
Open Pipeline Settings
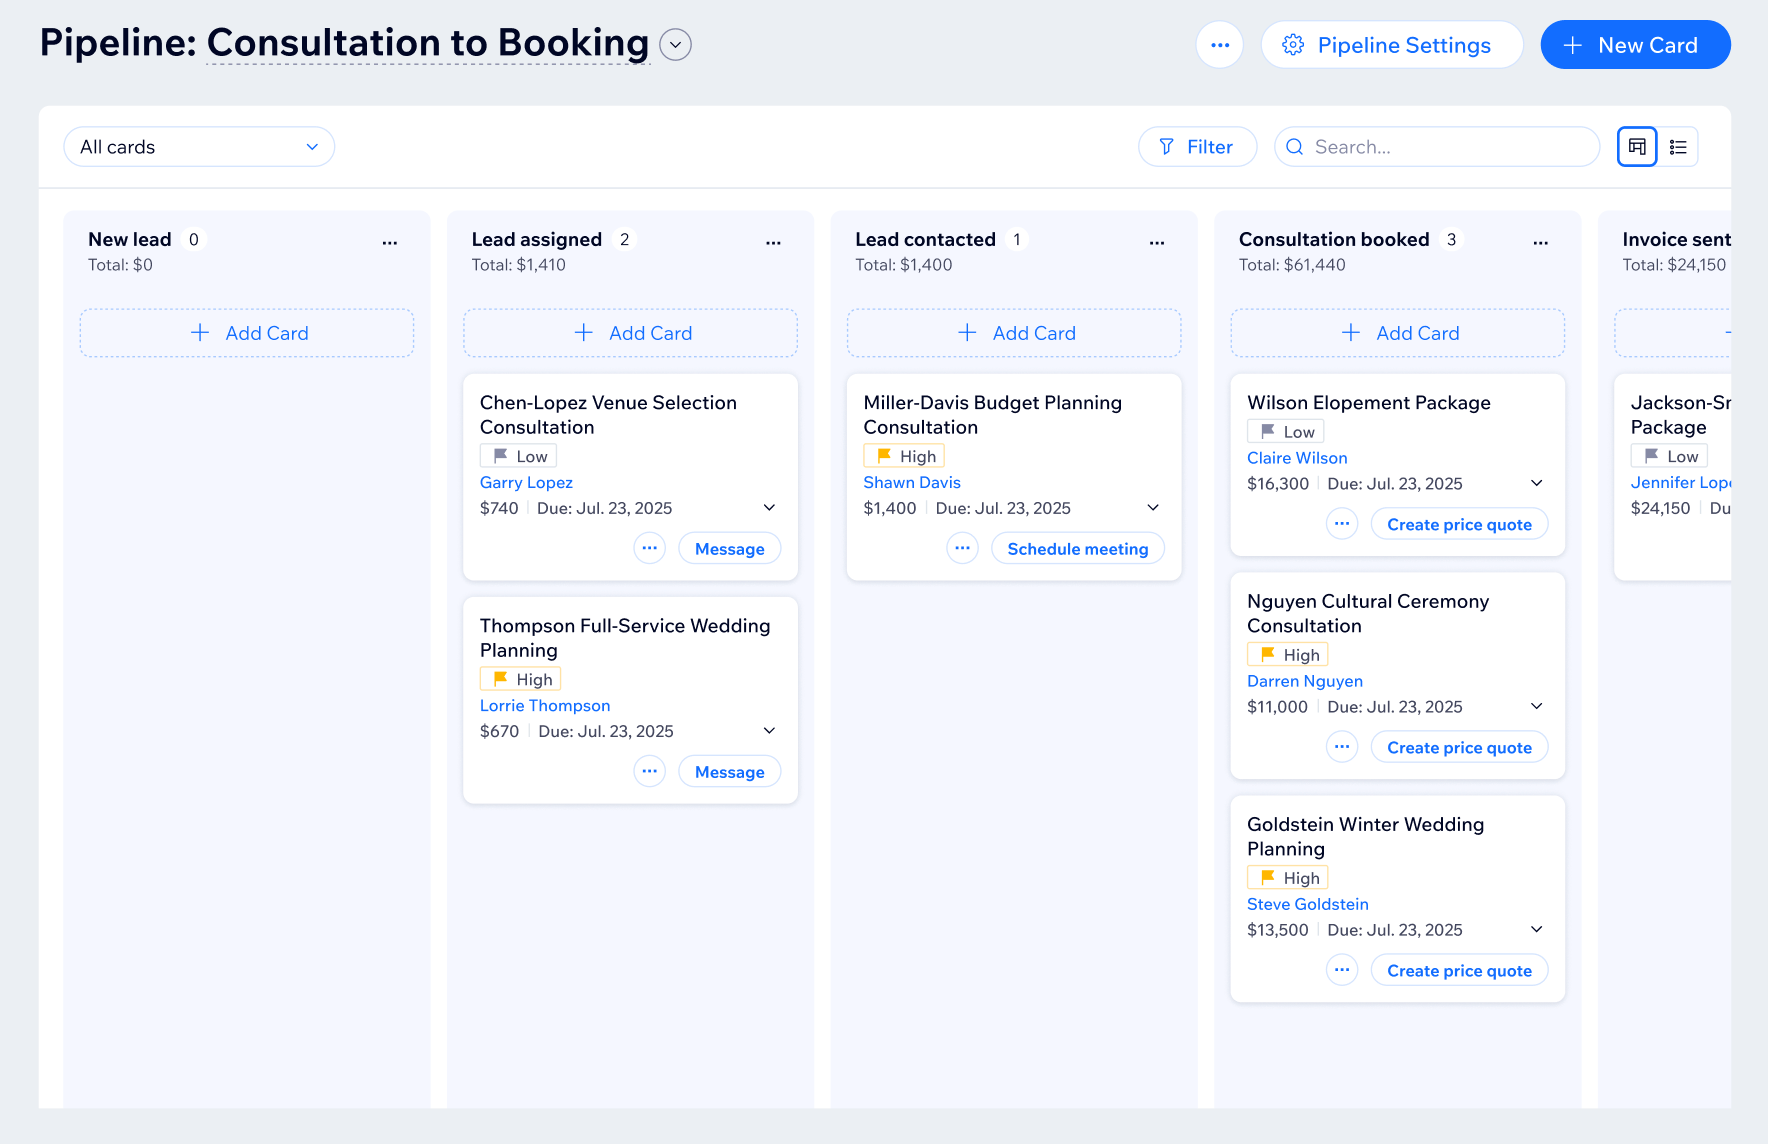[1391, 45]
